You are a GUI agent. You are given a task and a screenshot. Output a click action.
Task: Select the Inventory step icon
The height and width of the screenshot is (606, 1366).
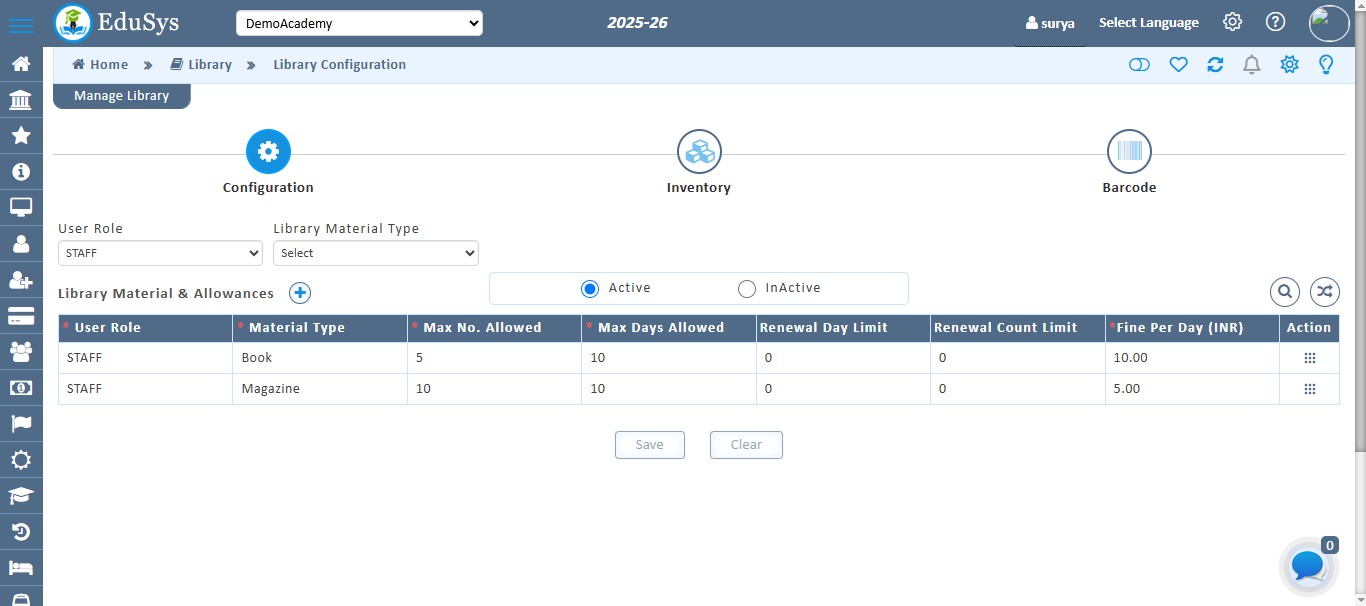click(x=698, y=151)
